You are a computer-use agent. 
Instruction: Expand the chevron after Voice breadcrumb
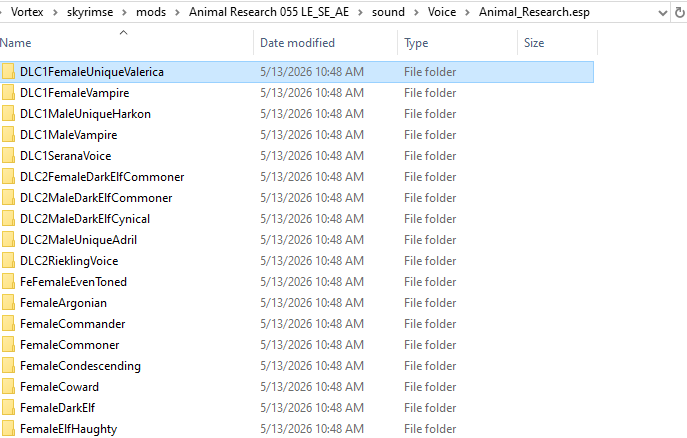pyautogui.click(x=467, y=13)
